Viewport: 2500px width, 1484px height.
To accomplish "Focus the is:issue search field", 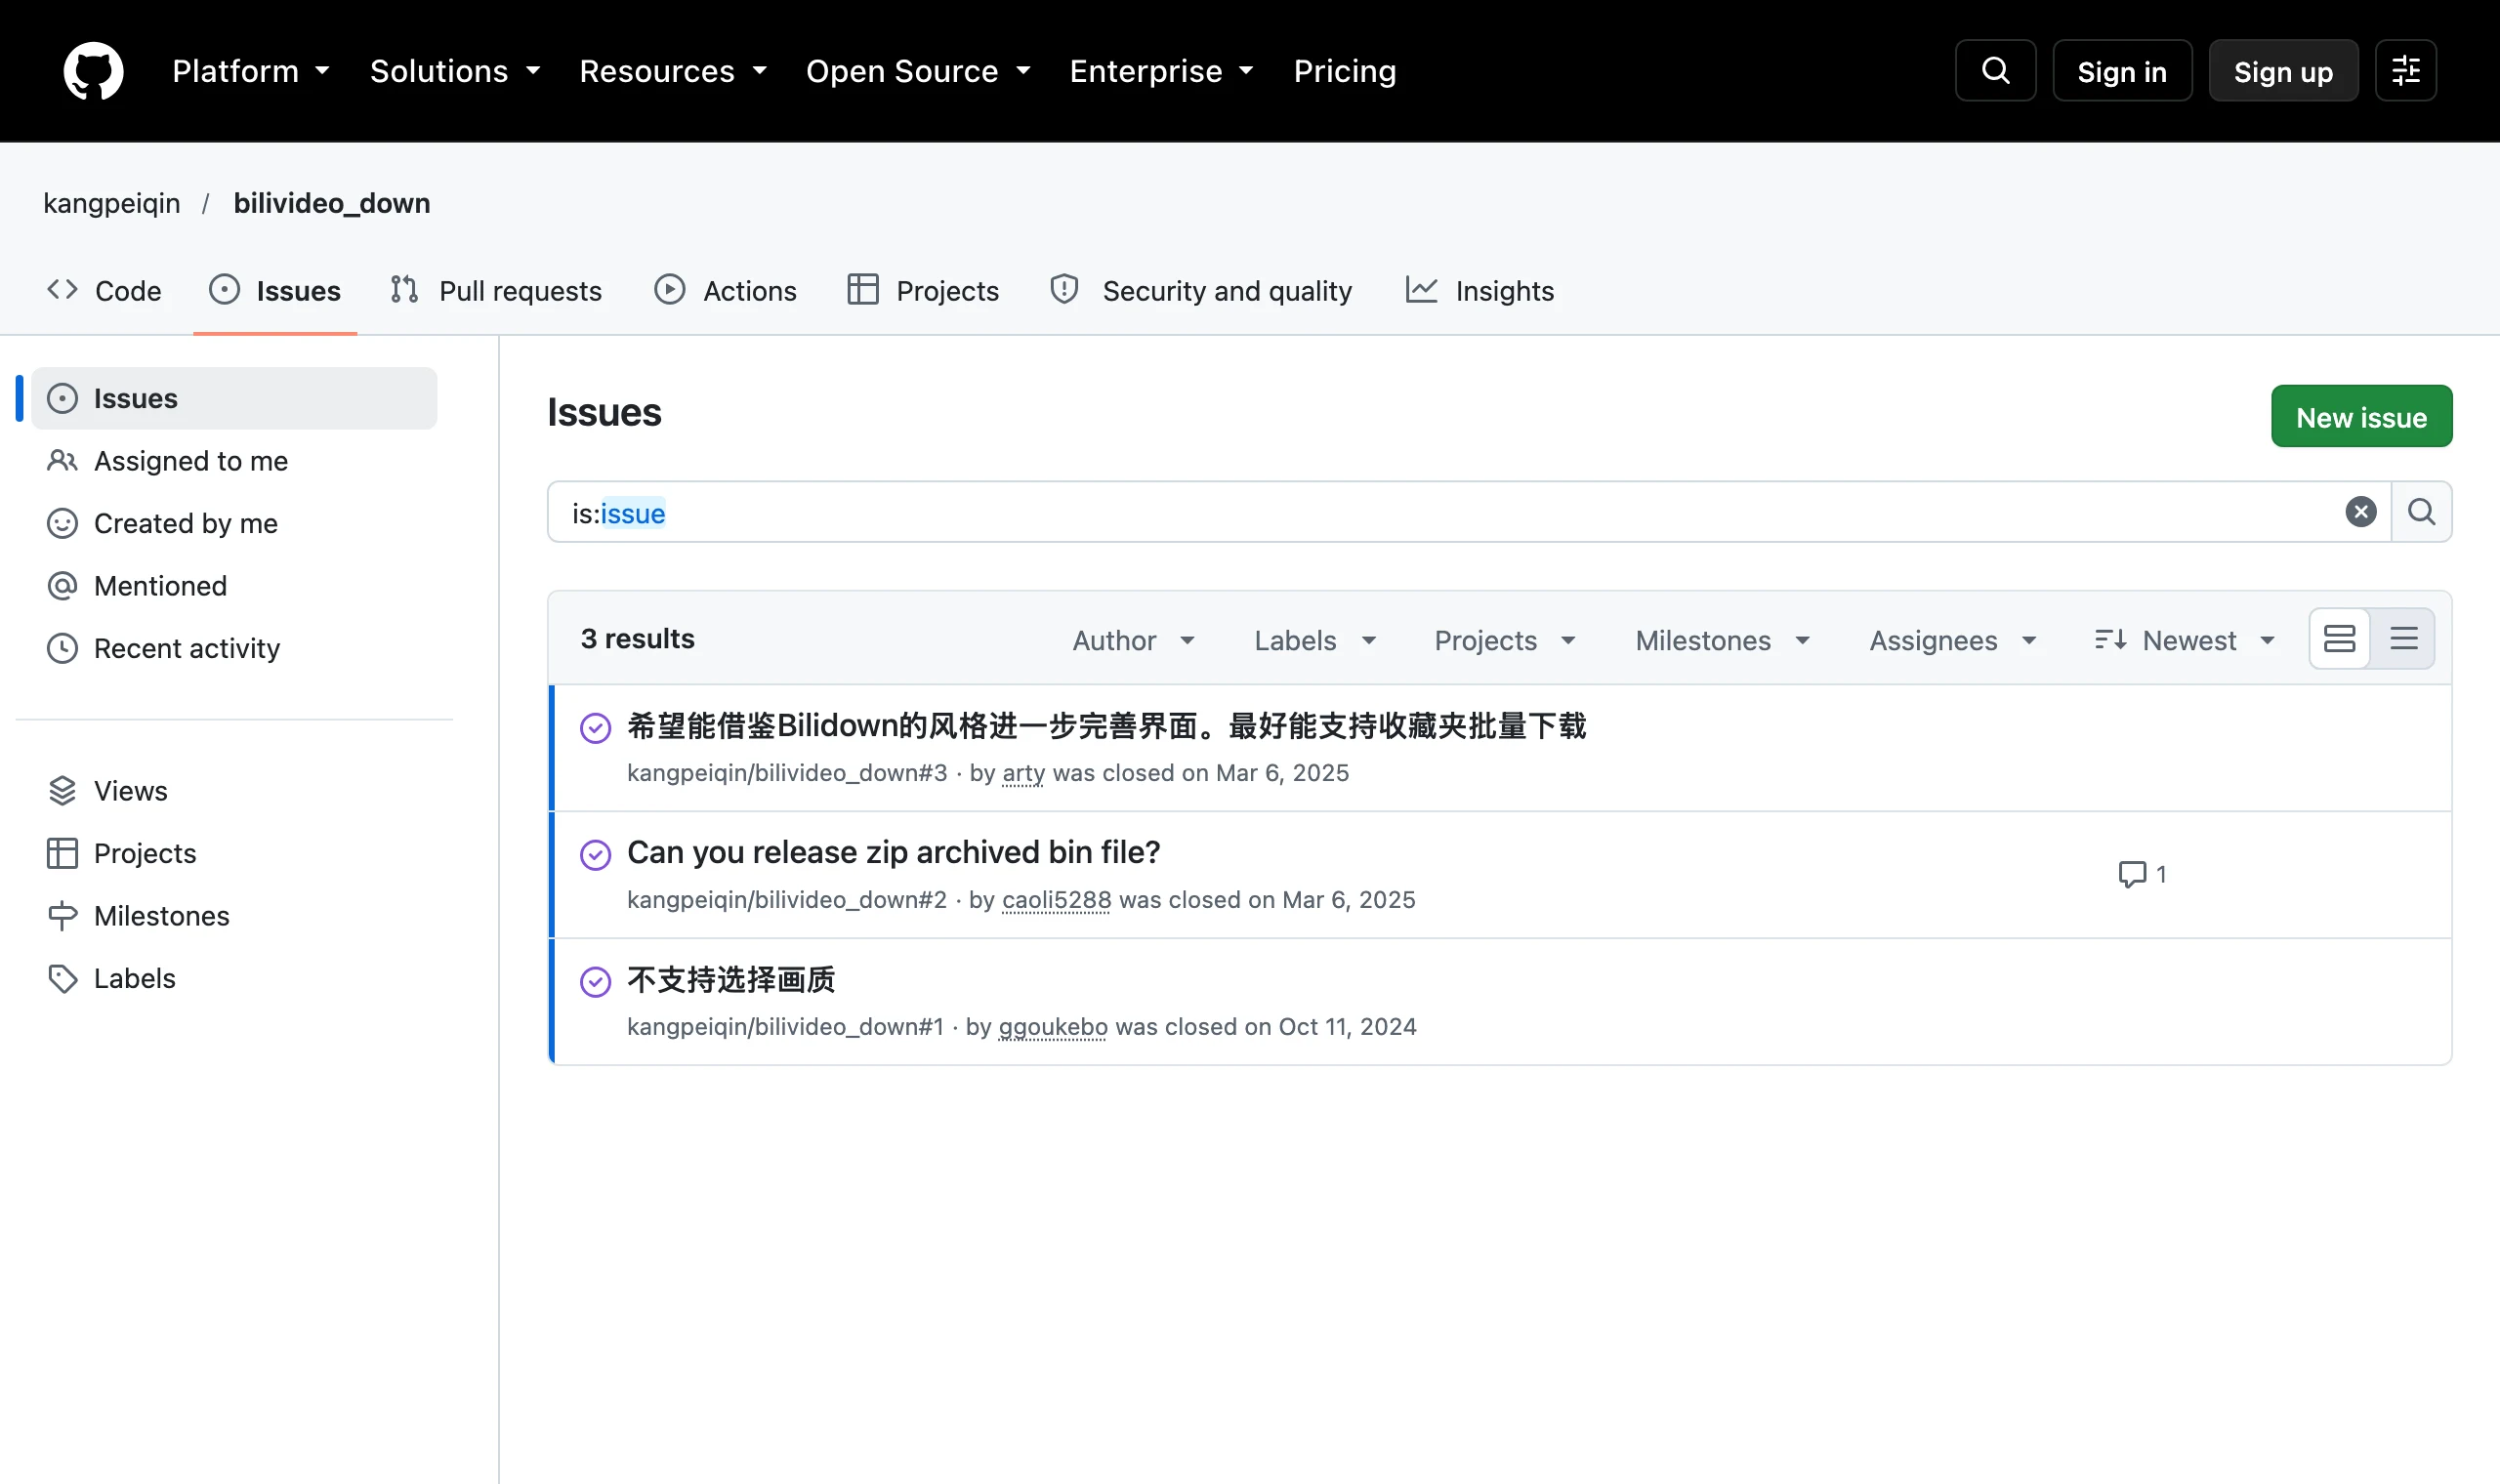I will click(x=1450, y=512).
